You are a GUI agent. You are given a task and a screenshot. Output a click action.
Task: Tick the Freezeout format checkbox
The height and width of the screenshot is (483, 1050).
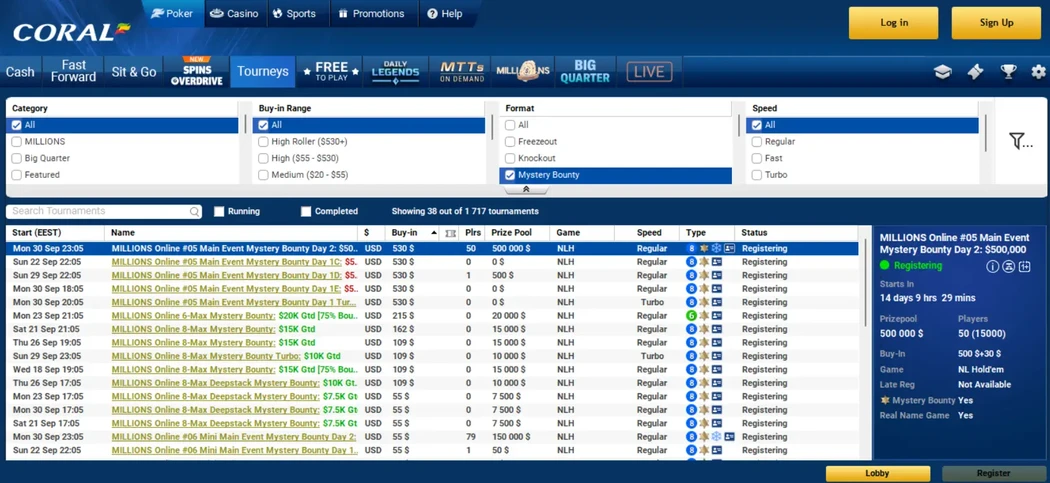coord(510,142)
